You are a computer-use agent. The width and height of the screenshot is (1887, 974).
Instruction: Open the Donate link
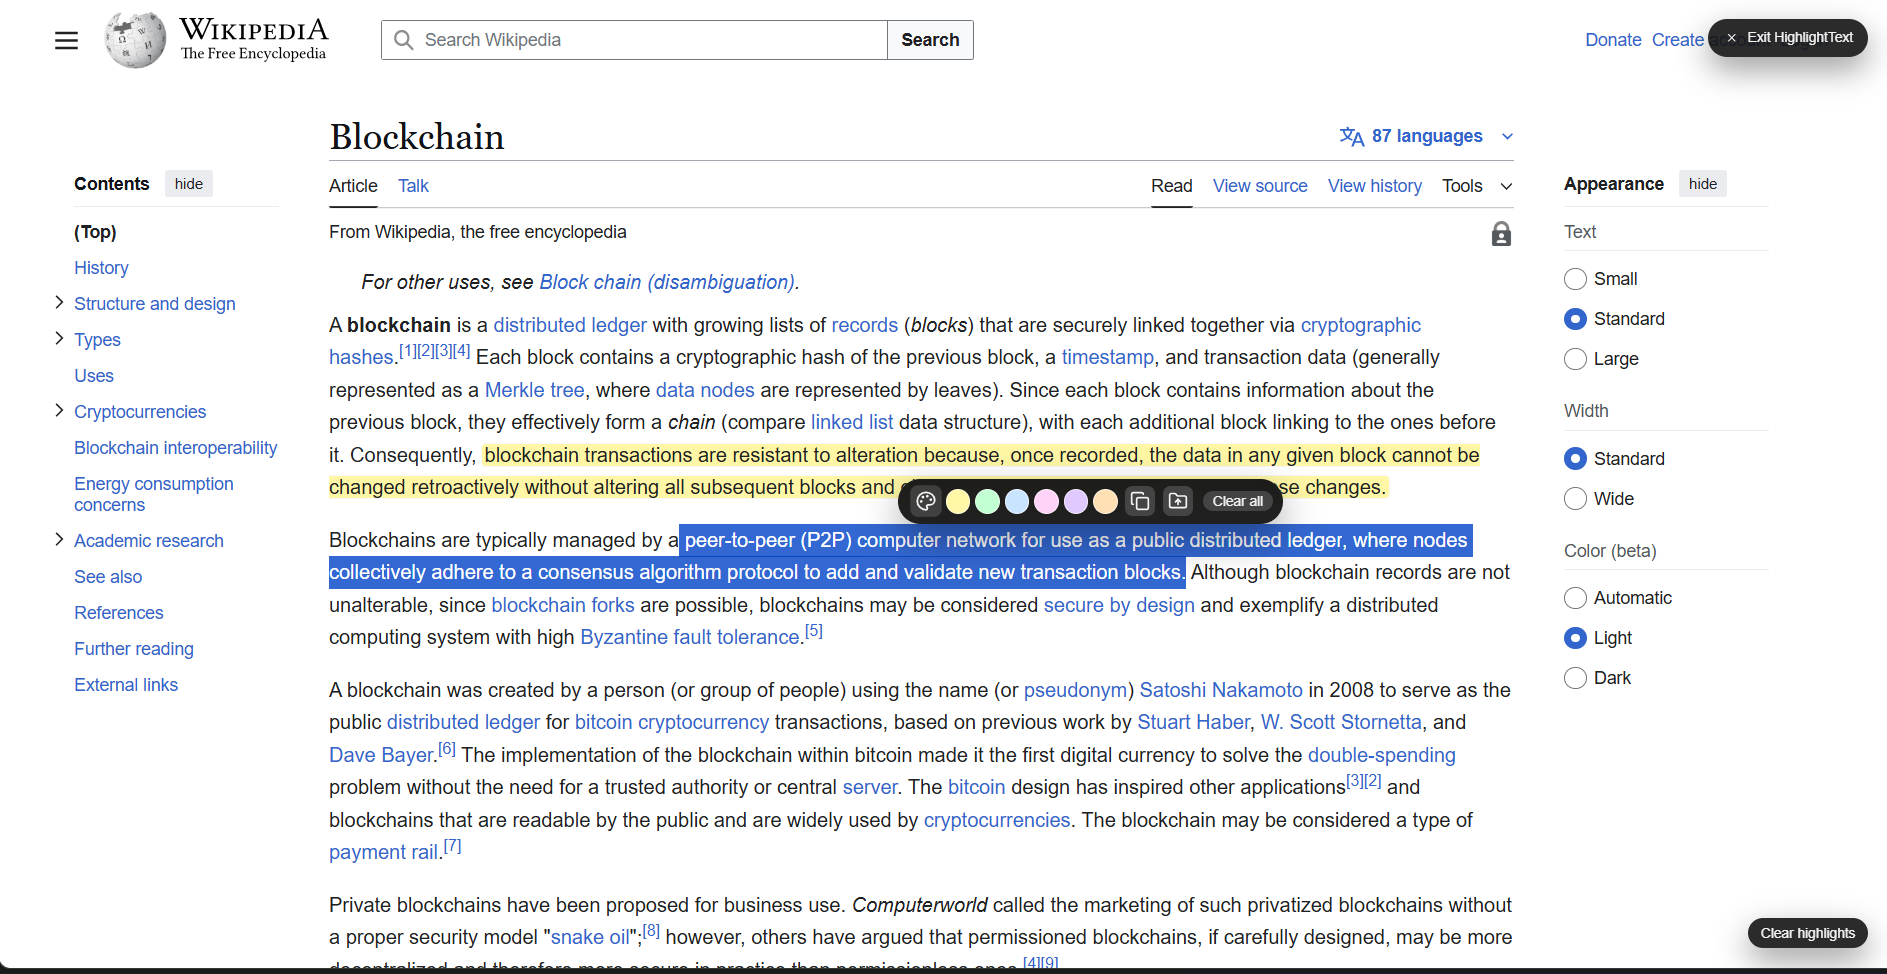(1613, 40)
